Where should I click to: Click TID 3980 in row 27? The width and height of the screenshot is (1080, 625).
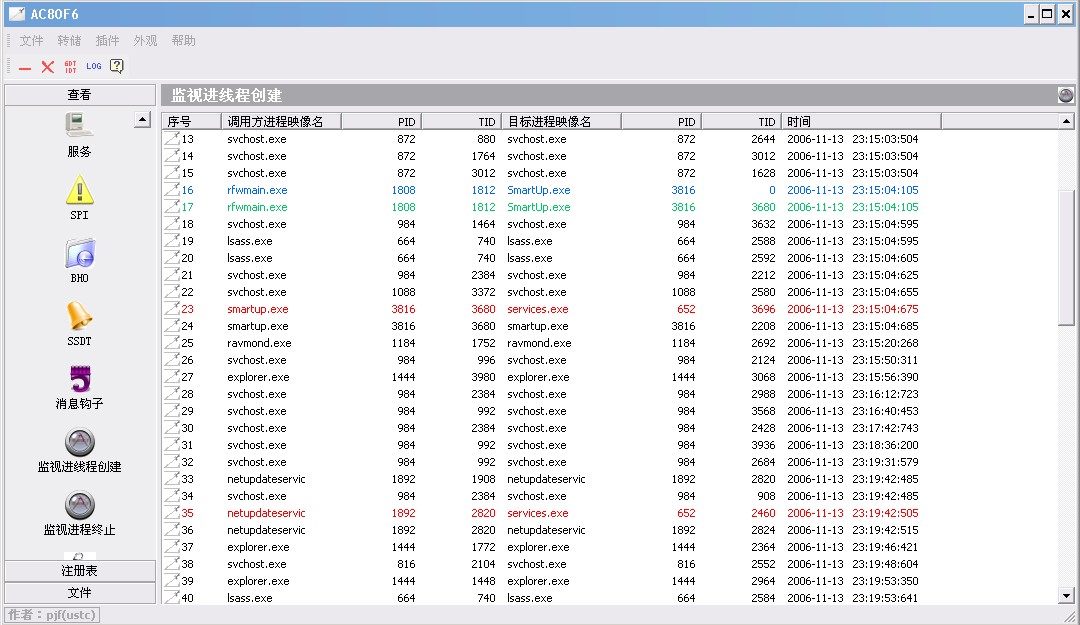coord(483,377)
